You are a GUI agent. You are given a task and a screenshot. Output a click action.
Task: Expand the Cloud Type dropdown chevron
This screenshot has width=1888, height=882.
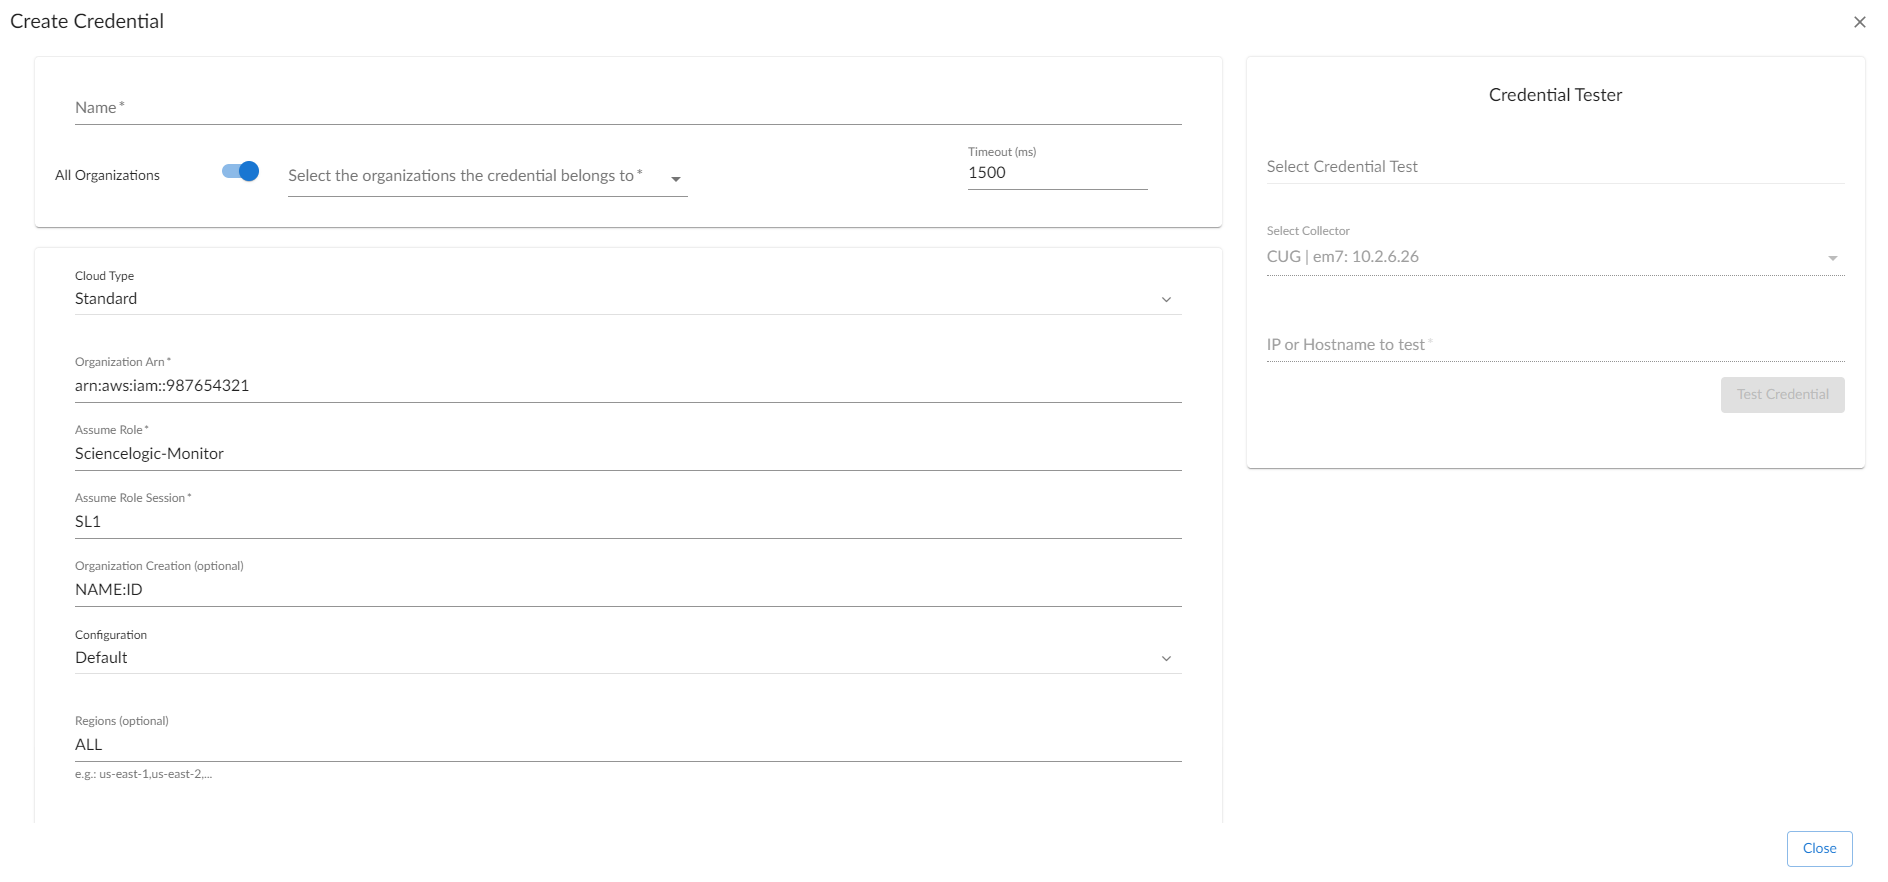point(1165,300)
